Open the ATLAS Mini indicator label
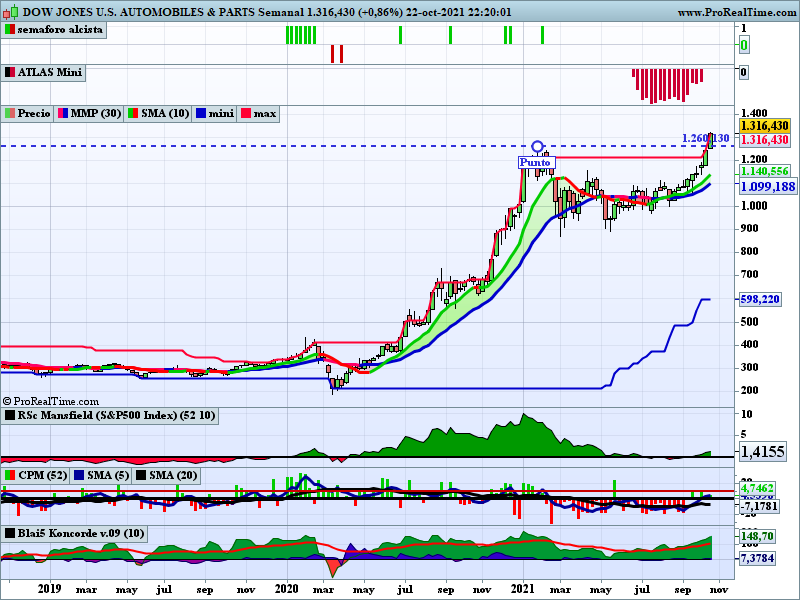Image resolution: width=800 pixels, height=600 pixels. click(x=44, y=72)
